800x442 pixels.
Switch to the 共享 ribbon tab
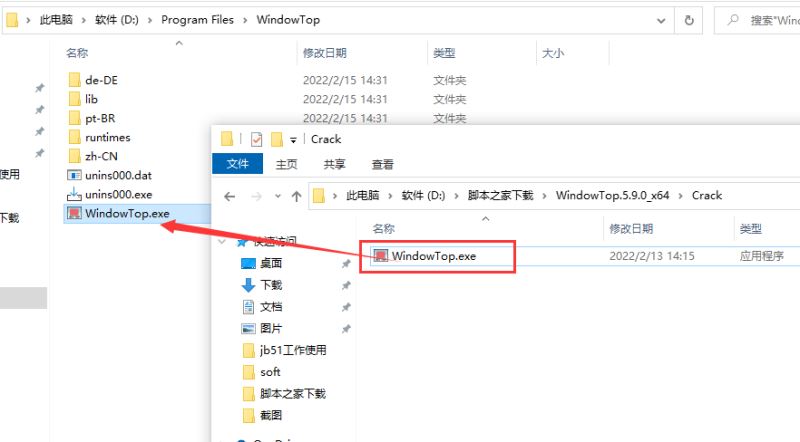pos(335,164)
